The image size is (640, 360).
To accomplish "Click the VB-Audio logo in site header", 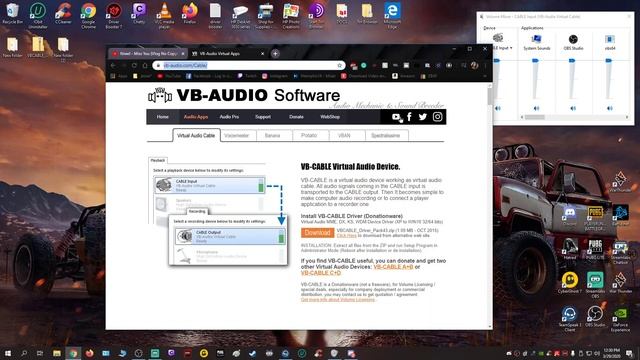I will pyautogui.click(x=160, y=96).
